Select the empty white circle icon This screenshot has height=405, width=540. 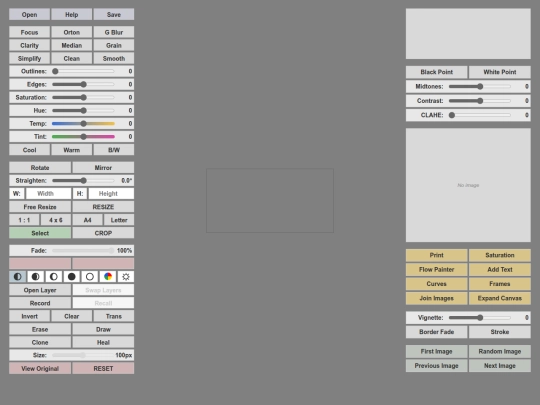(x=90, y=277)
